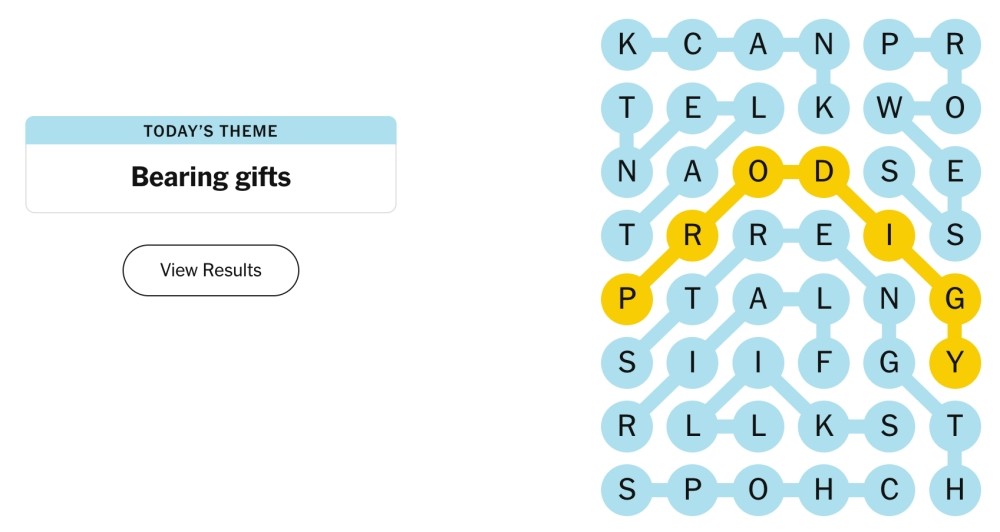Click the C tile in the top row
1000x532 pixels.
point(693,44)
